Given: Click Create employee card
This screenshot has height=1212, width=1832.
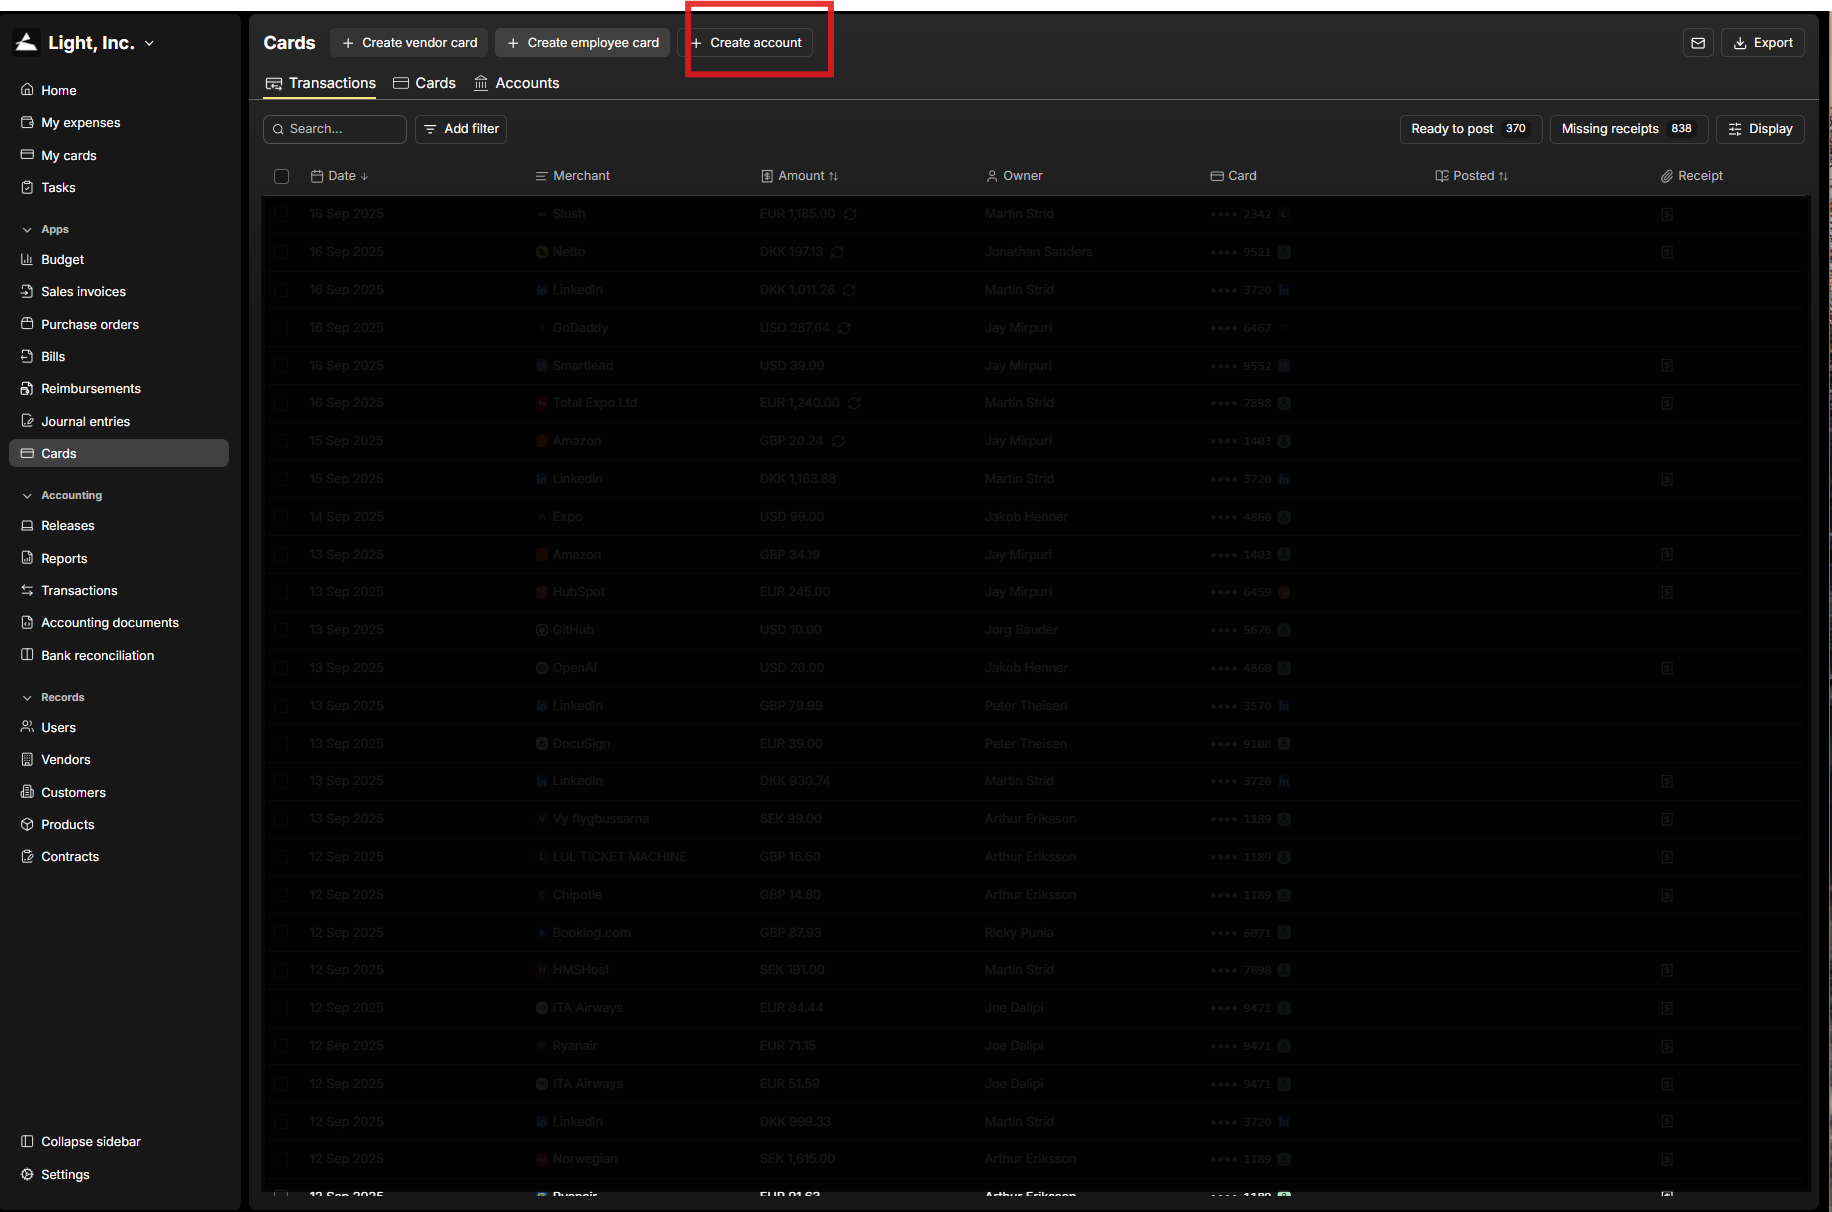Looking at the screenshot, I should tap(582, 43).
